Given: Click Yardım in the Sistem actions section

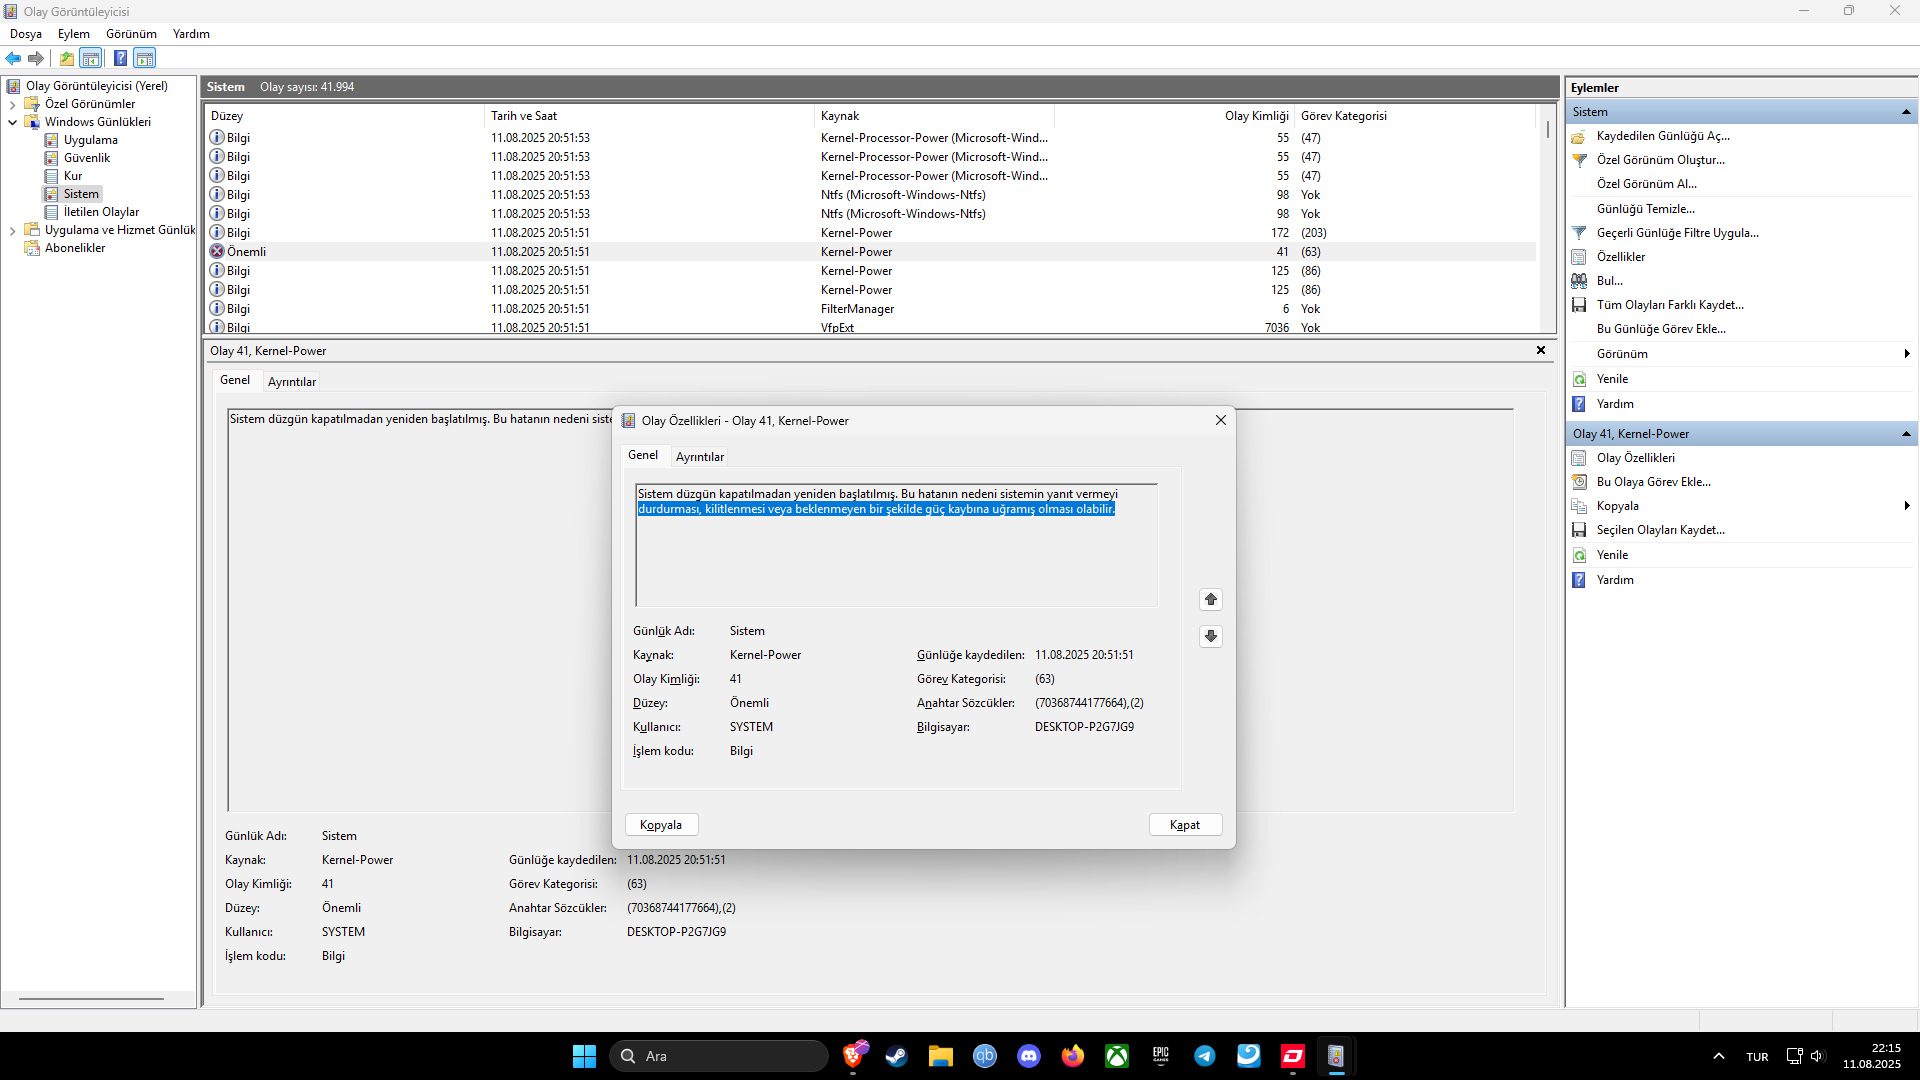Looking at the screenshot, I should 1615,404.
